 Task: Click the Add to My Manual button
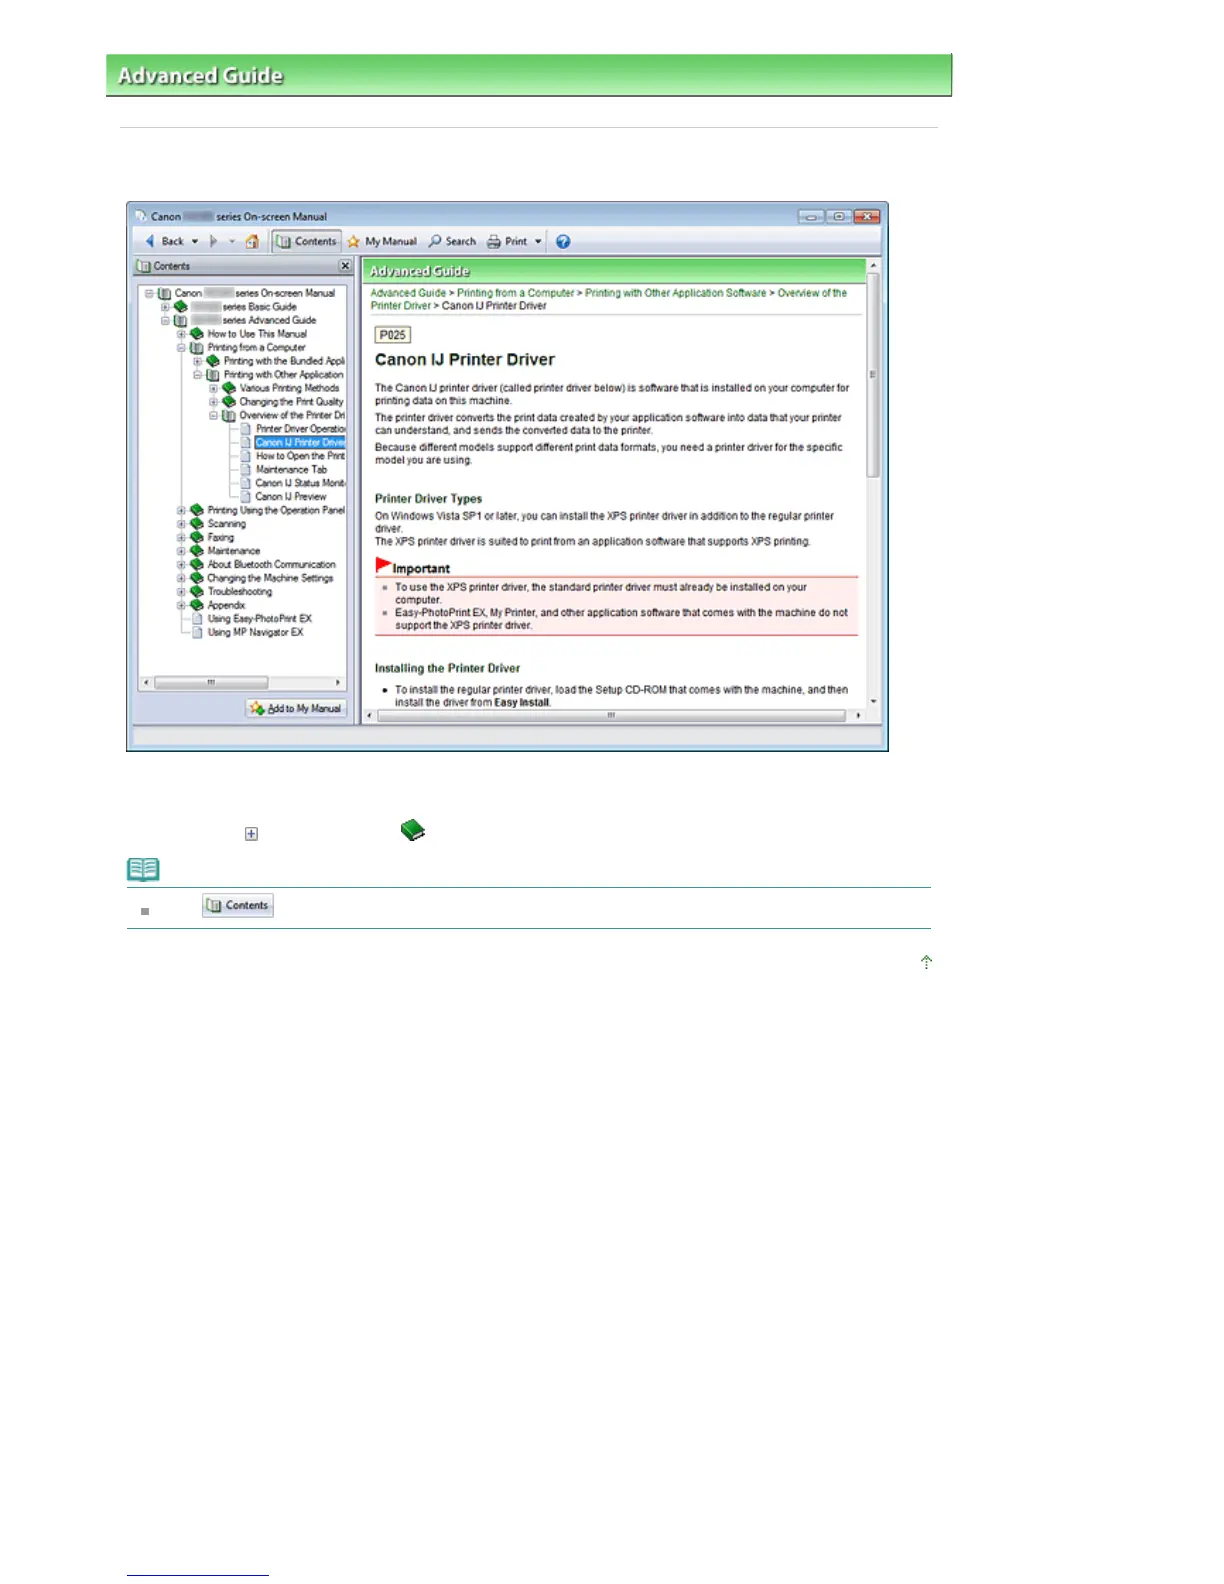pyautogui.click(x=296, y=708)
